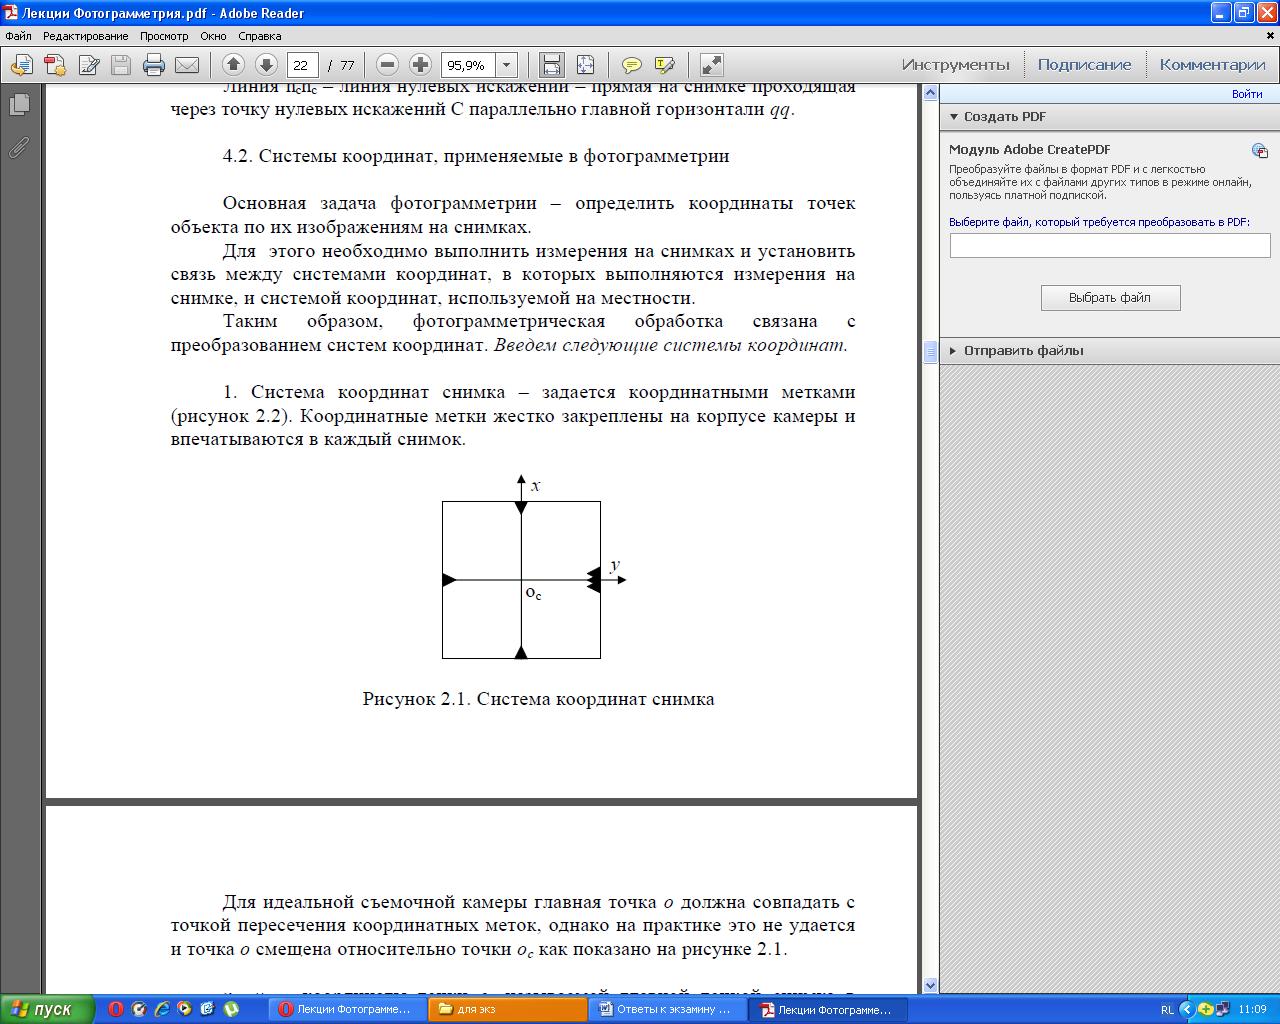Click Internet Explorer icon in quick launch
1280x1024 pixels.
[162, 1009]
